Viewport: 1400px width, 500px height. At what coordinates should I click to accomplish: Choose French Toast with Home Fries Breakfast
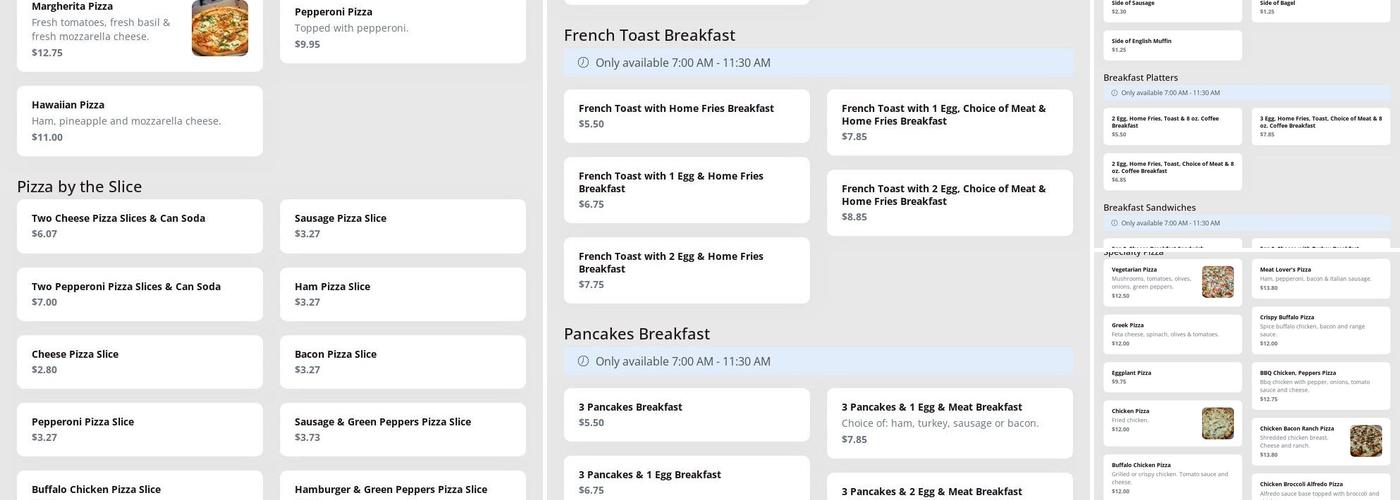point(686,116)
